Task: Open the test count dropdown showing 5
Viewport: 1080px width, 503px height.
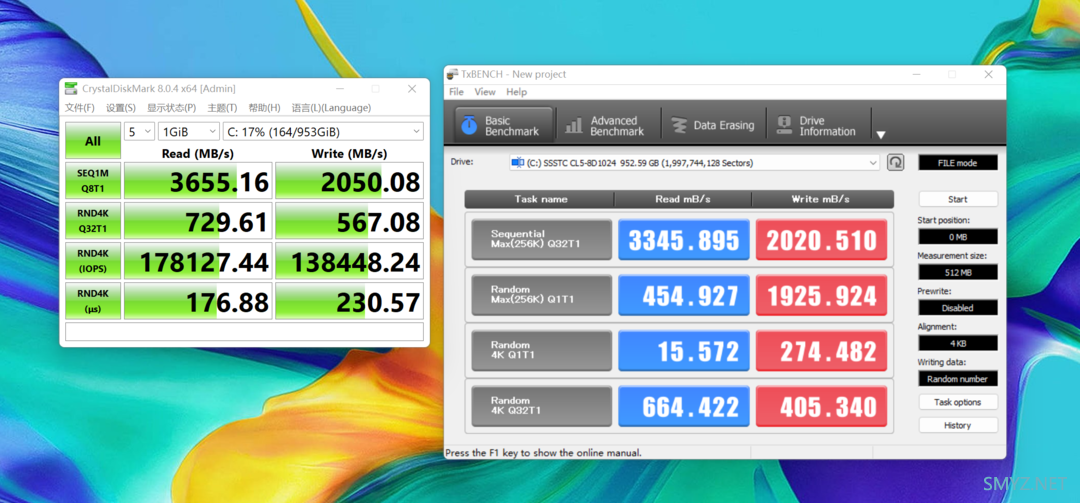Action: coord(139,132)
